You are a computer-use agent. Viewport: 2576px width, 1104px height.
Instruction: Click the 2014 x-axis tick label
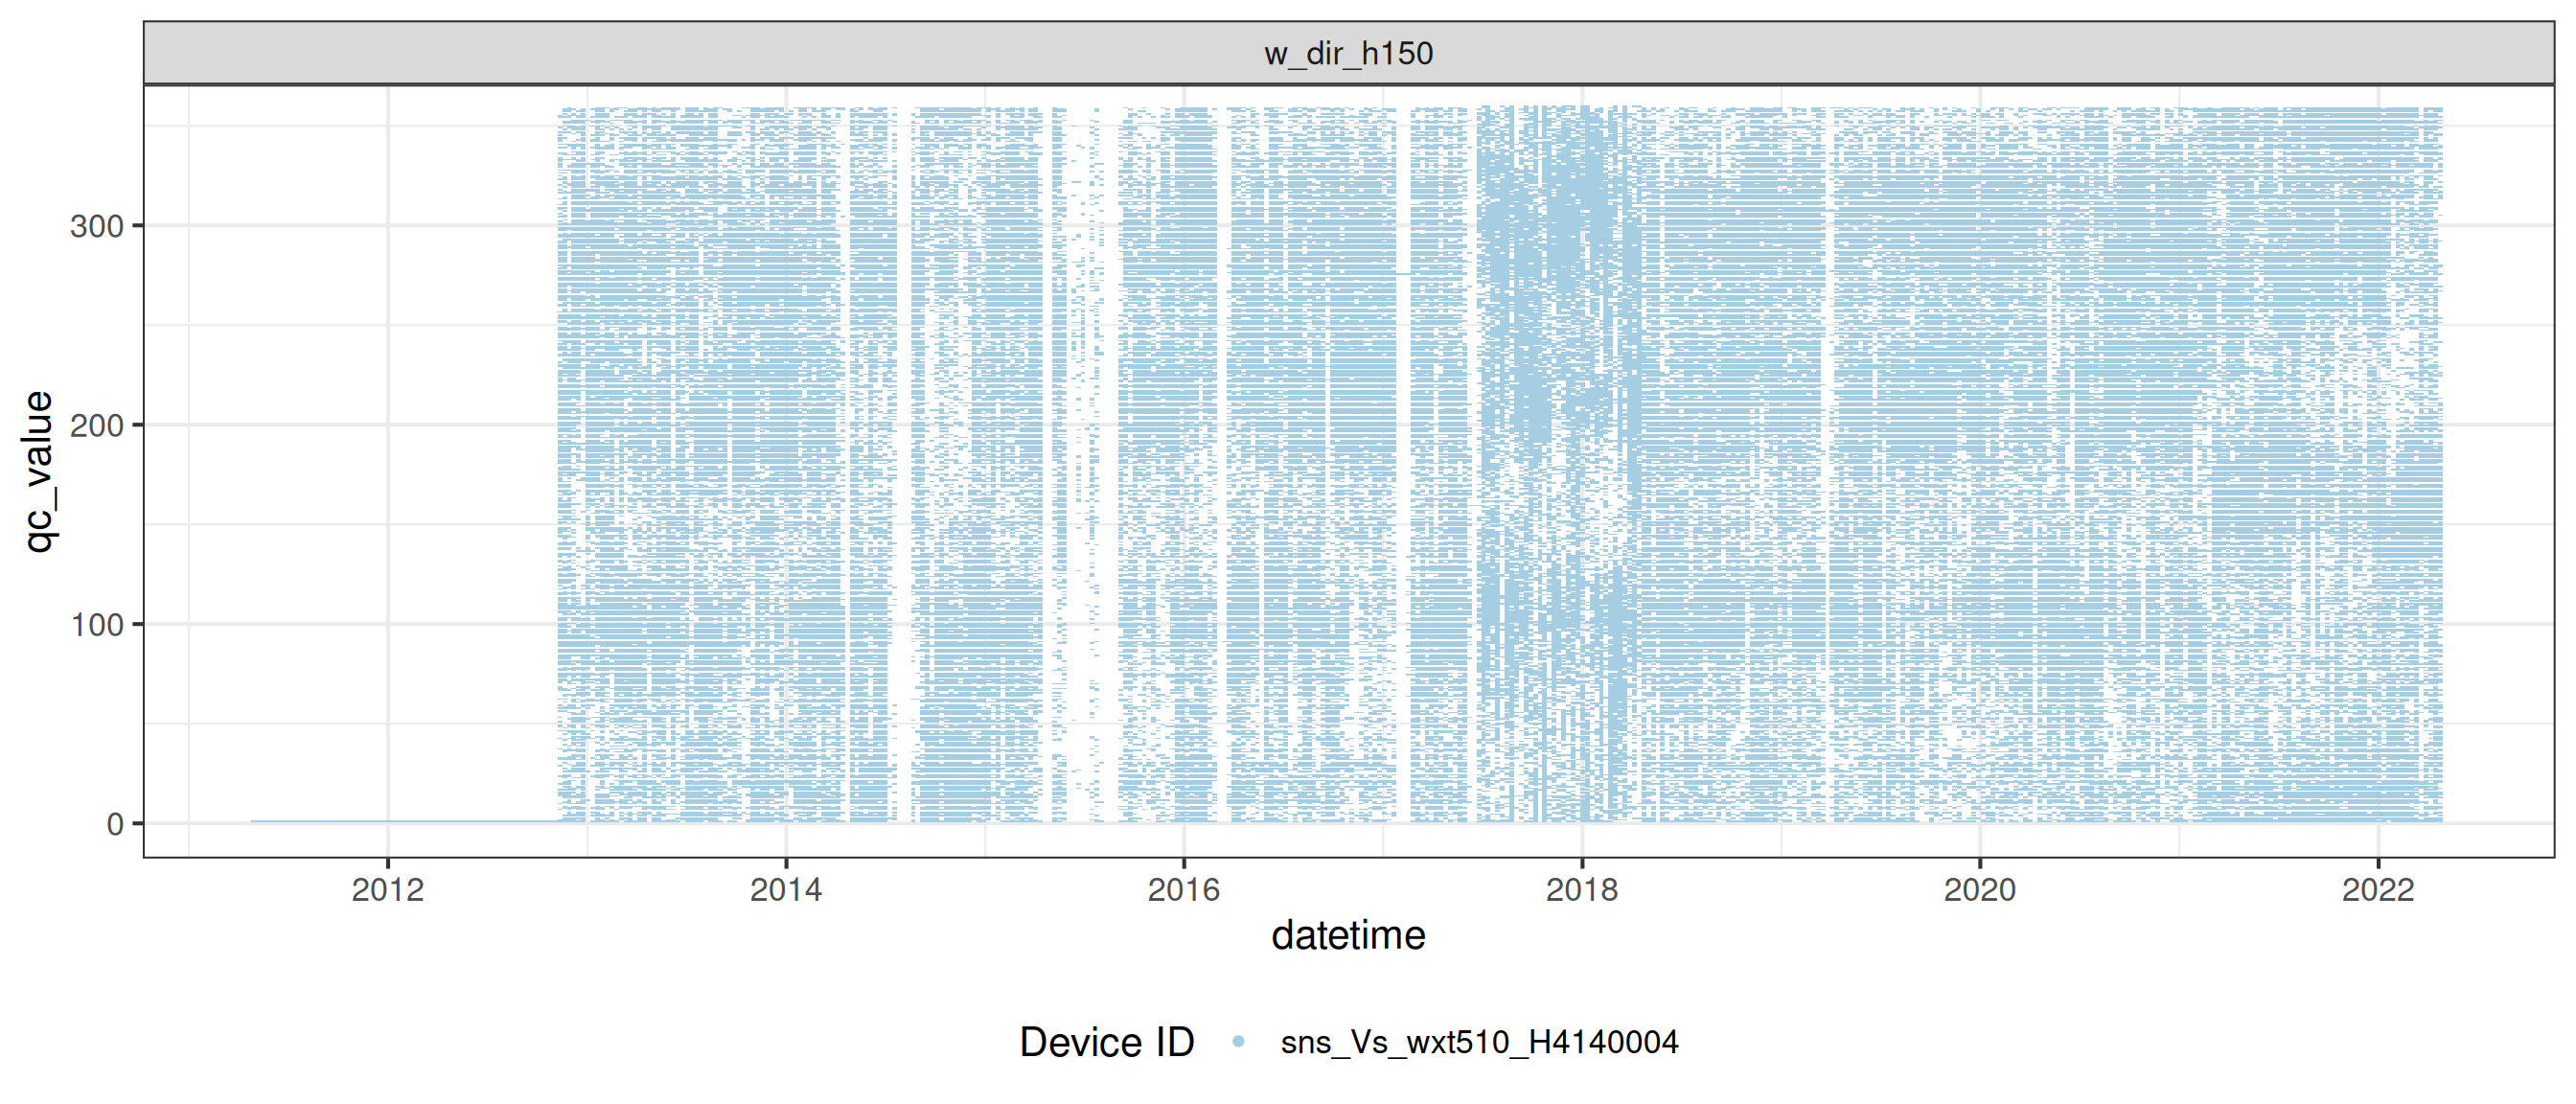click(x=786, y=889)
